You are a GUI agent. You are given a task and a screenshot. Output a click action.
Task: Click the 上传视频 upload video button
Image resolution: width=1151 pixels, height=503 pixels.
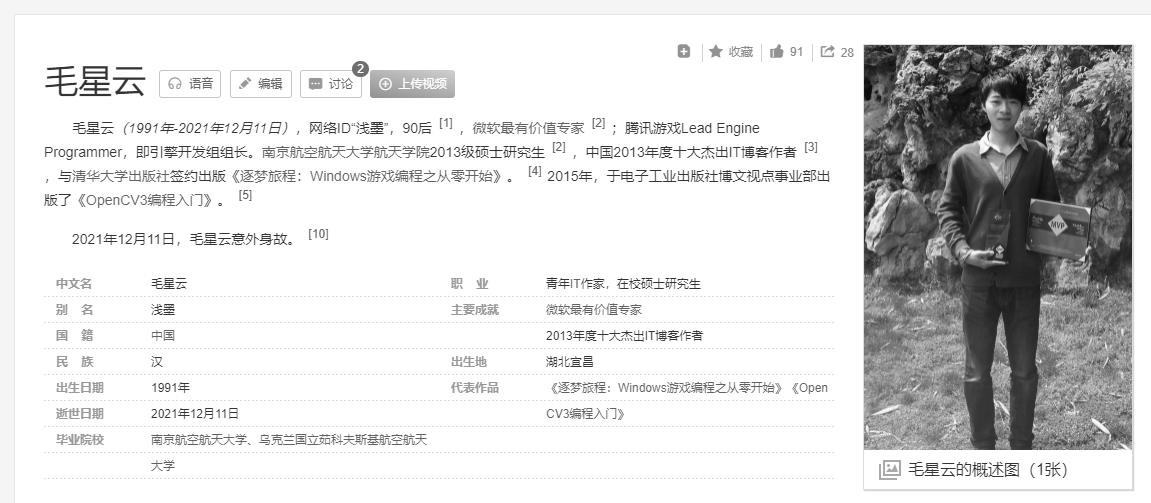(x=412, y=84)
